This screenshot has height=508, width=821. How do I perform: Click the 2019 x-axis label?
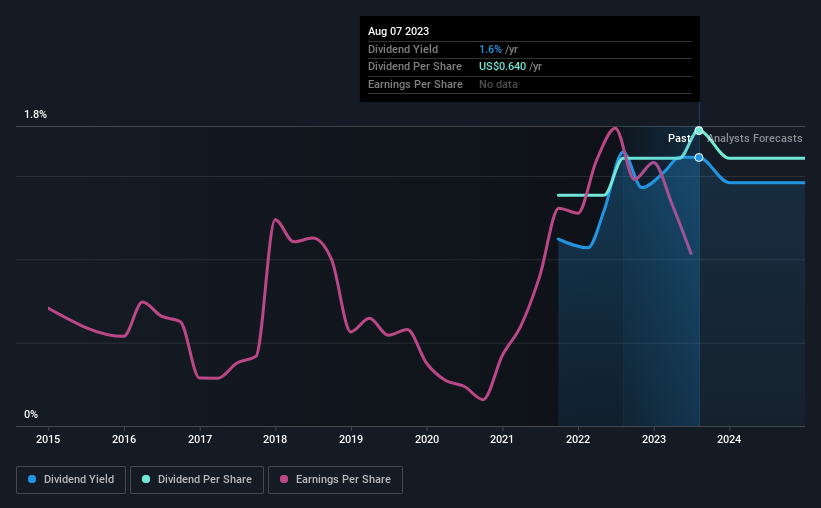(x=351, y=439)
